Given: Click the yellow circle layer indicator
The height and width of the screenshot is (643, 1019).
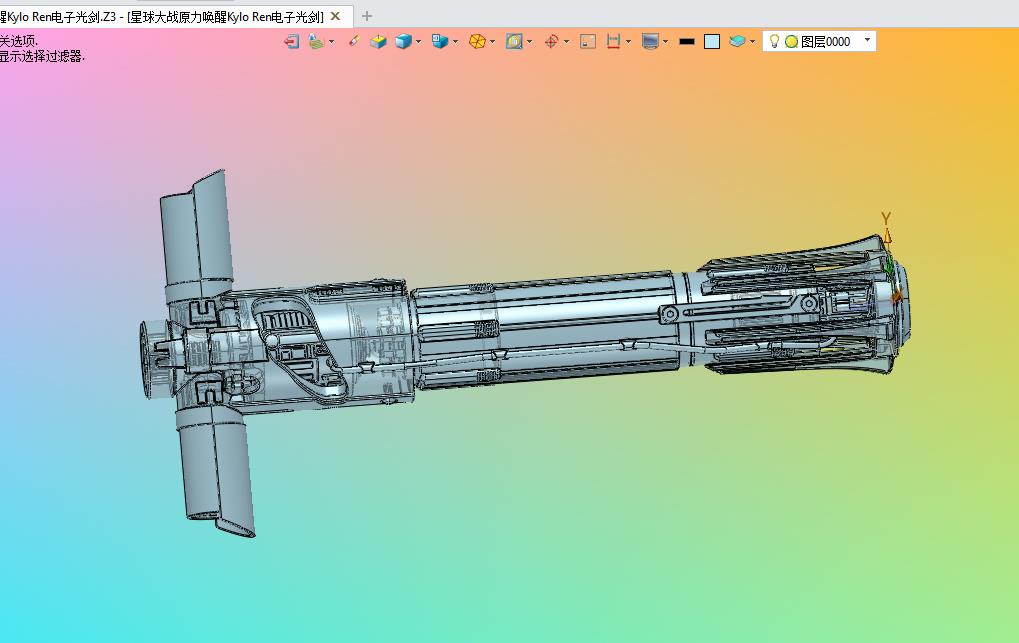Looking at the screenshot, I should click(791, 42).
